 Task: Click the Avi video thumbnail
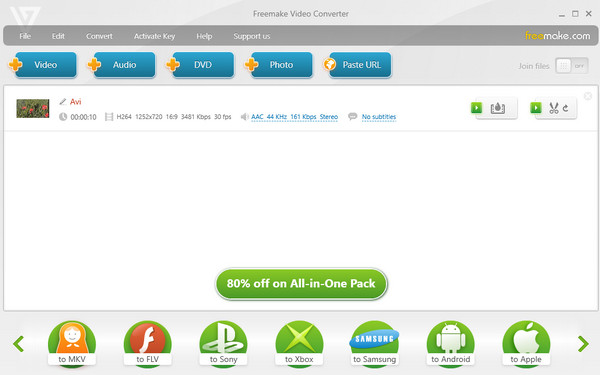[33, 108]
